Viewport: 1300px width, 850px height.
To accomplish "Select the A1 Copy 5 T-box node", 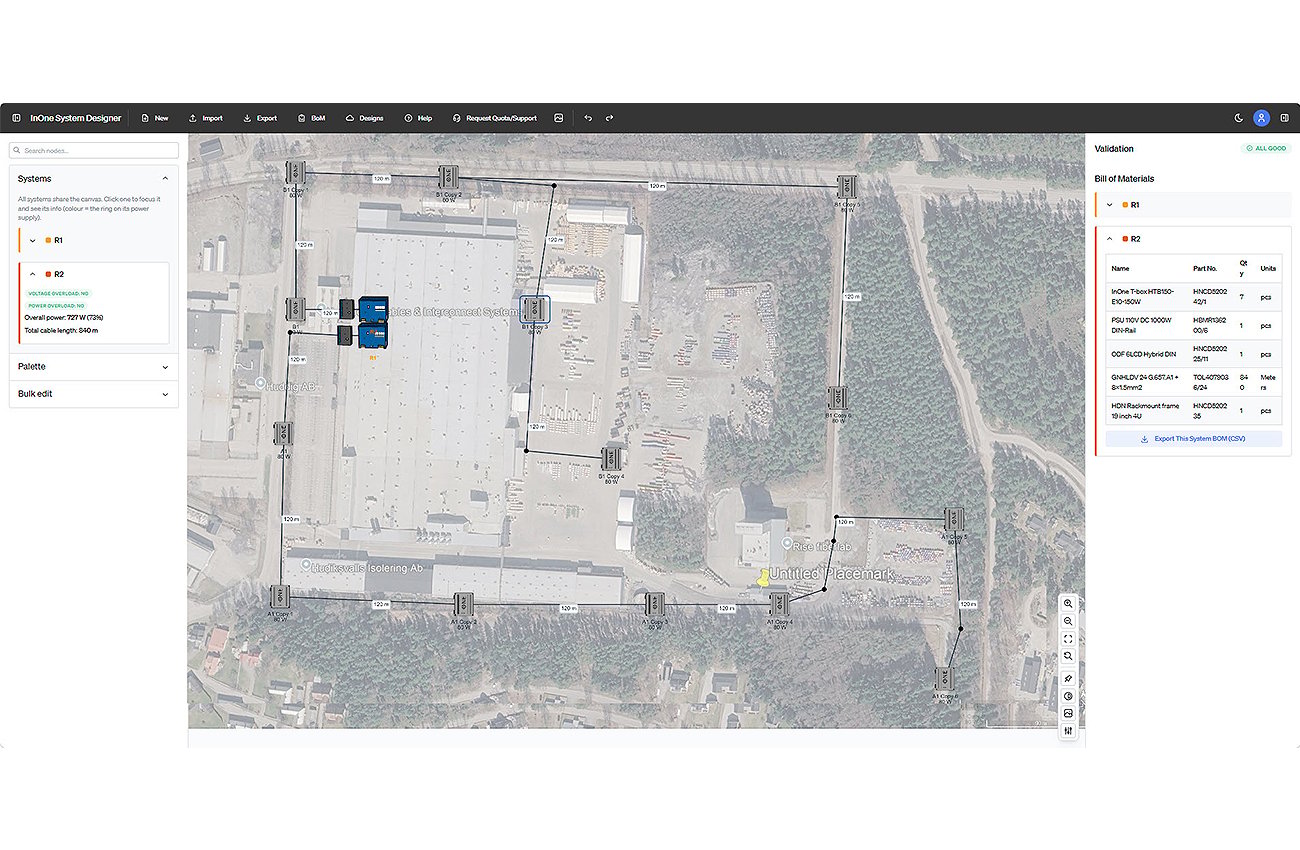I will pos(955,519).
